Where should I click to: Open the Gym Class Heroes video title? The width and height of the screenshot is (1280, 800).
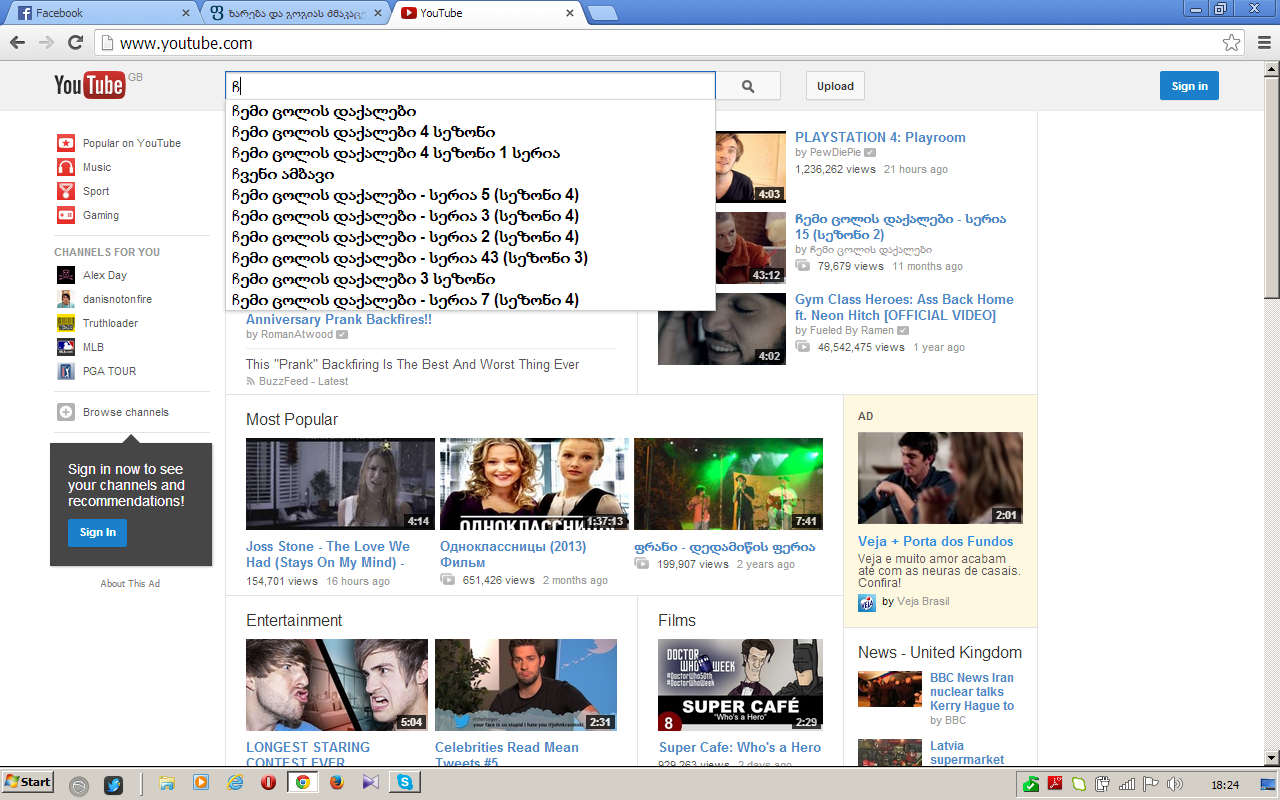tap(904, 307)
